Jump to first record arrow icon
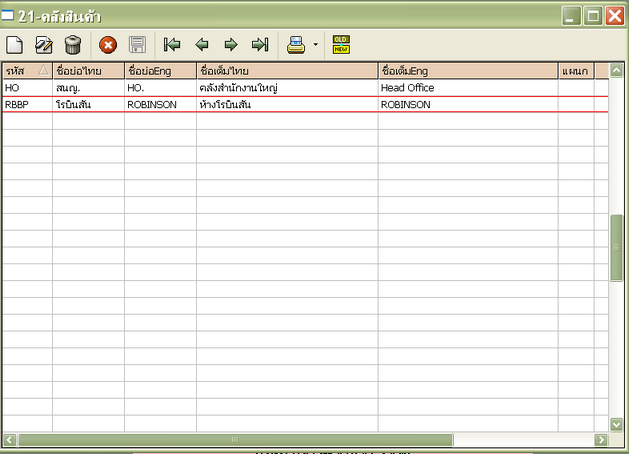629x454 pixels. [x=172, y=45]
